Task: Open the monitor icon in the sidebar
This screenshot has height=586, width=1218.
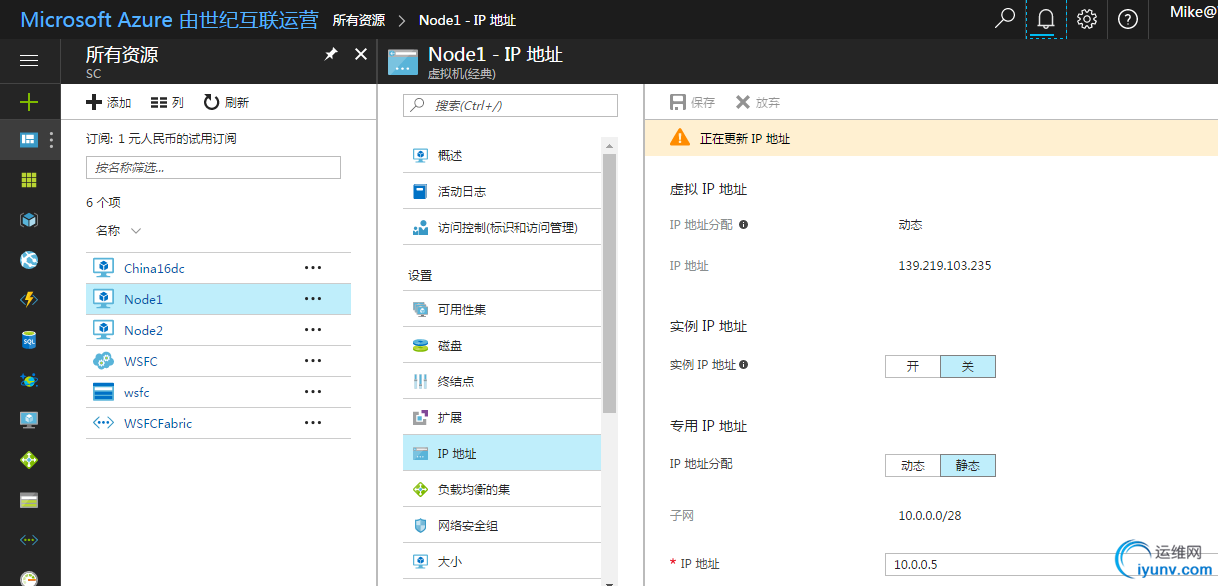Action: pyautogui.click(x=29, y=420)
